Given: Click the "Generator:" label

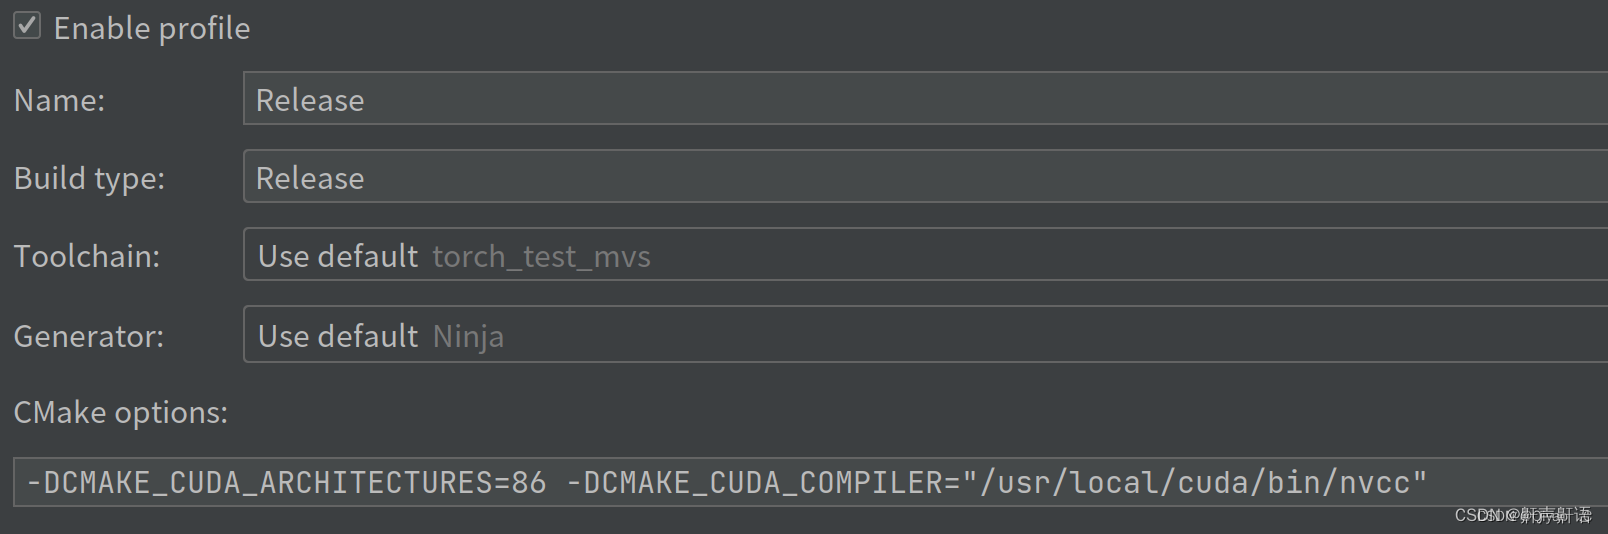Looking at the screenshot, I should (88, 336).
